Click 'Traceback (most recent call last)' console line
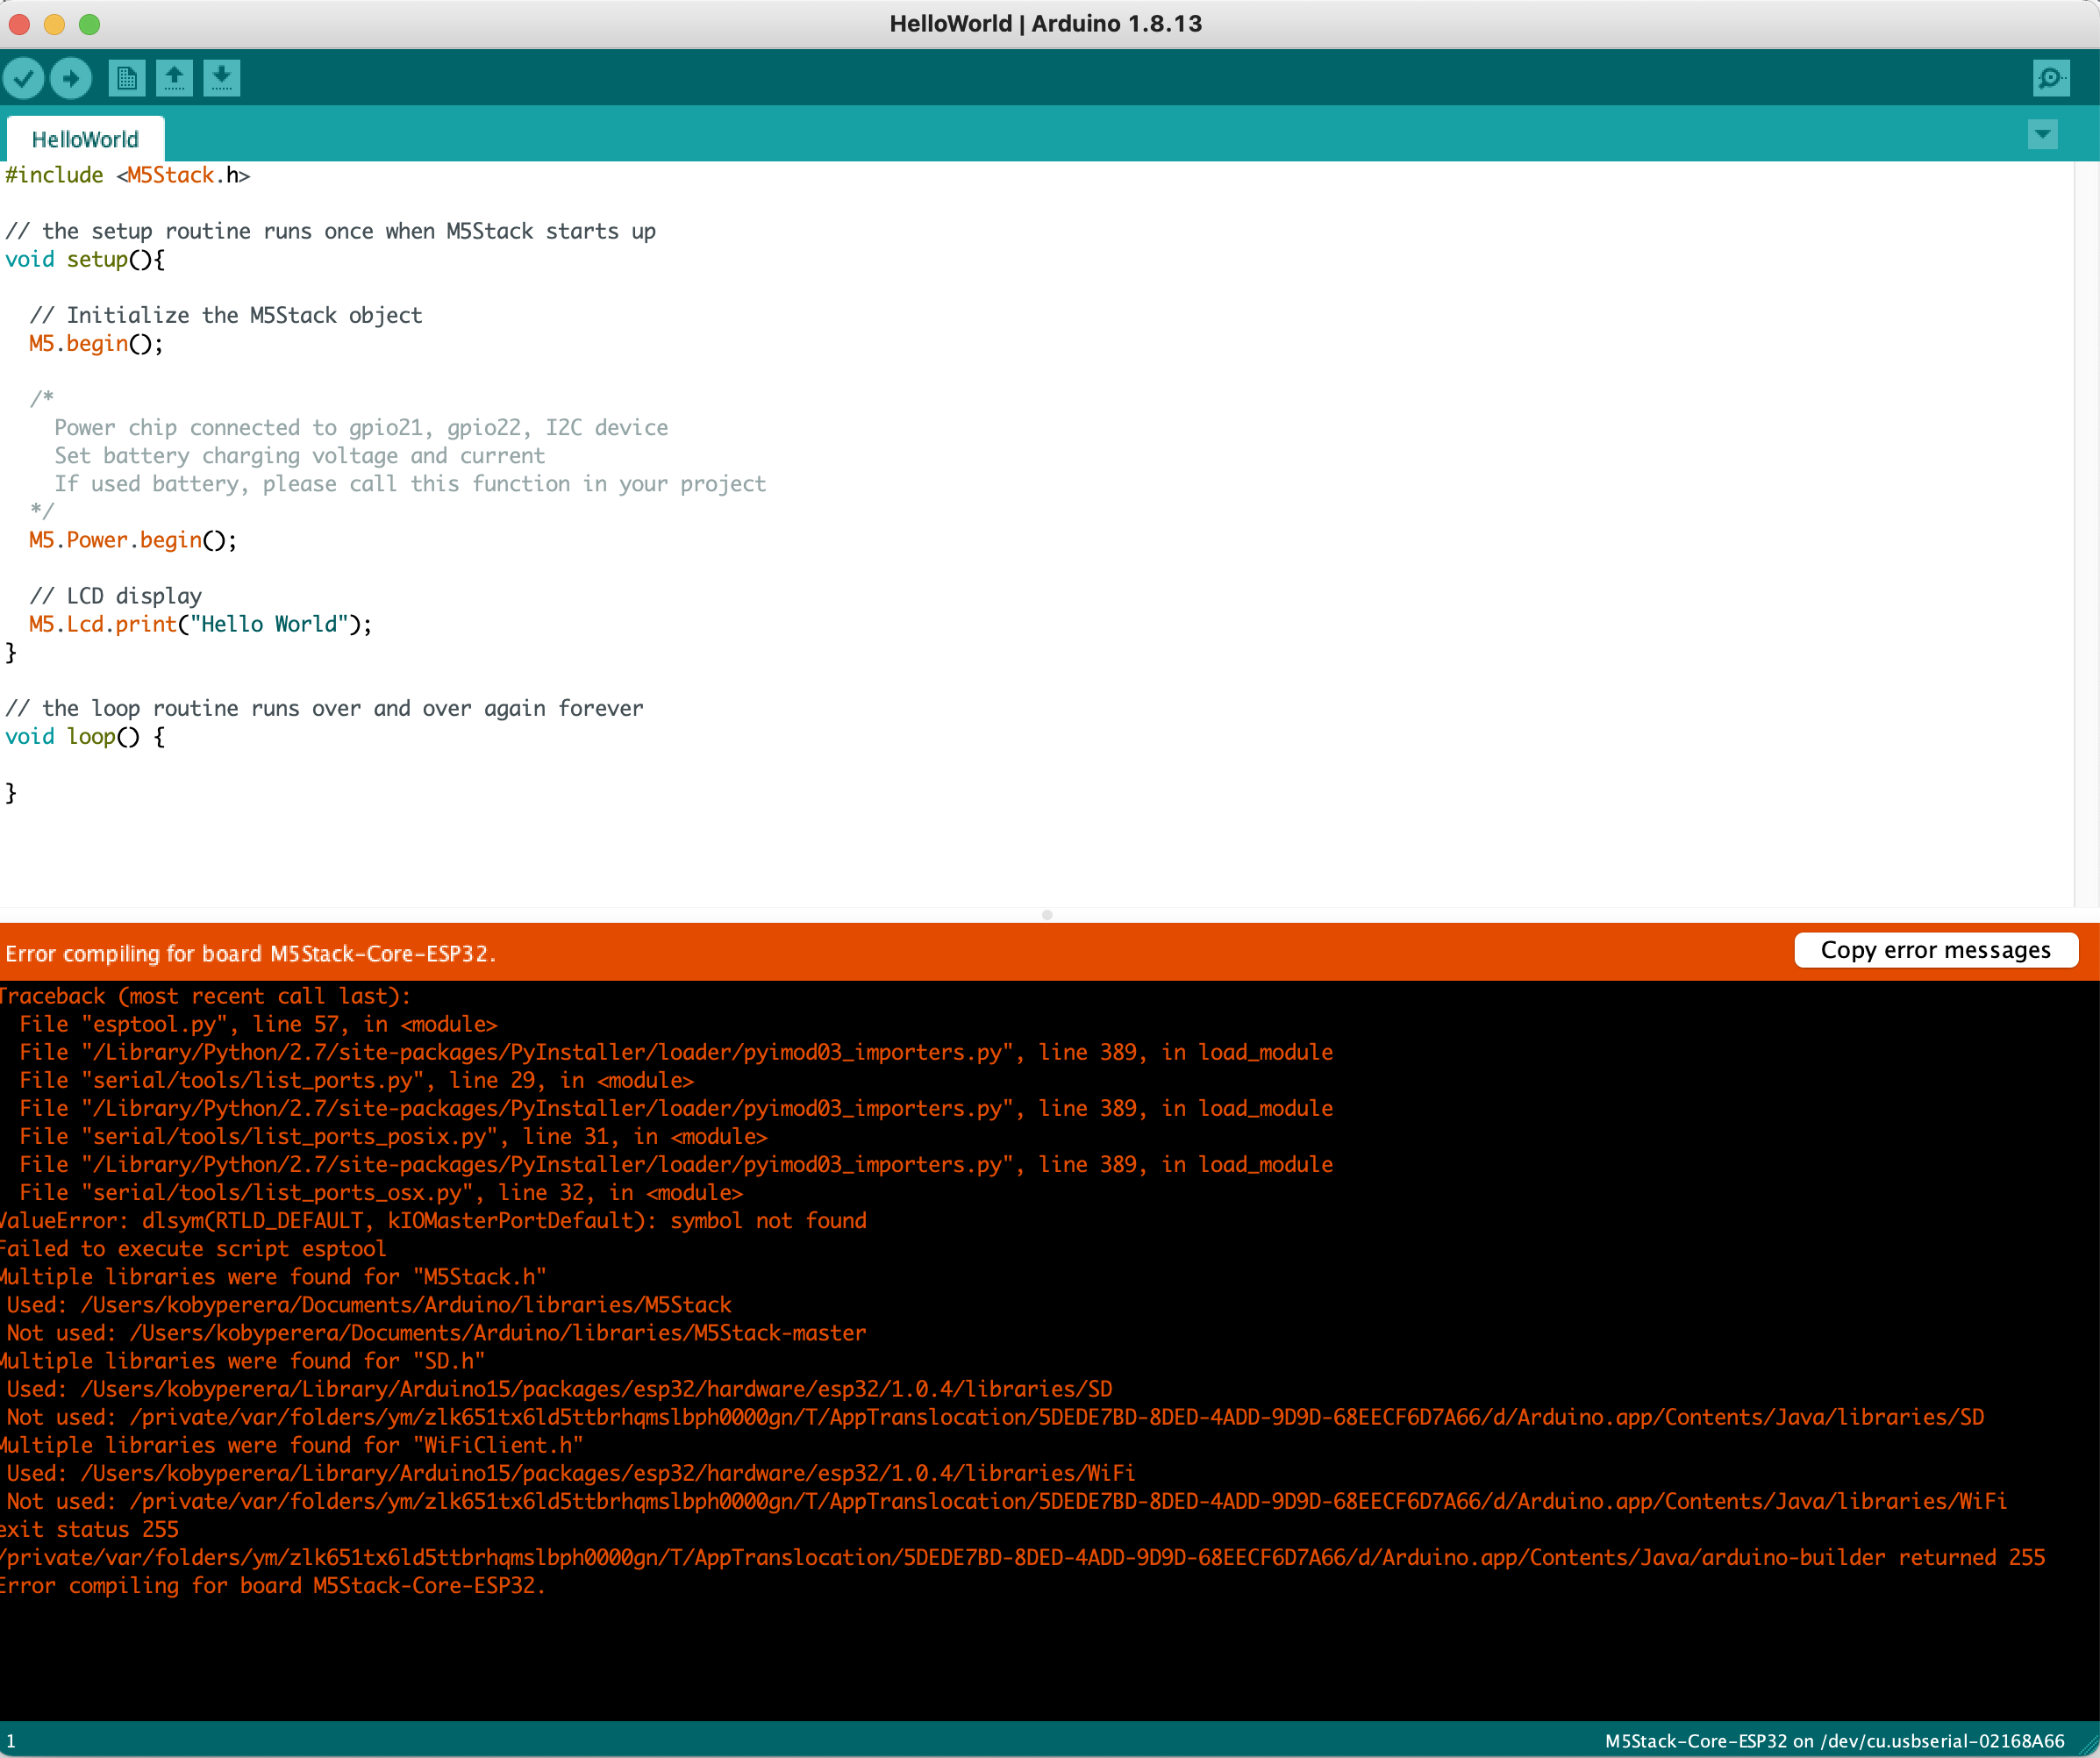Image resolution: width=2100 pixels, height=1758 pixels. point(205,996)
